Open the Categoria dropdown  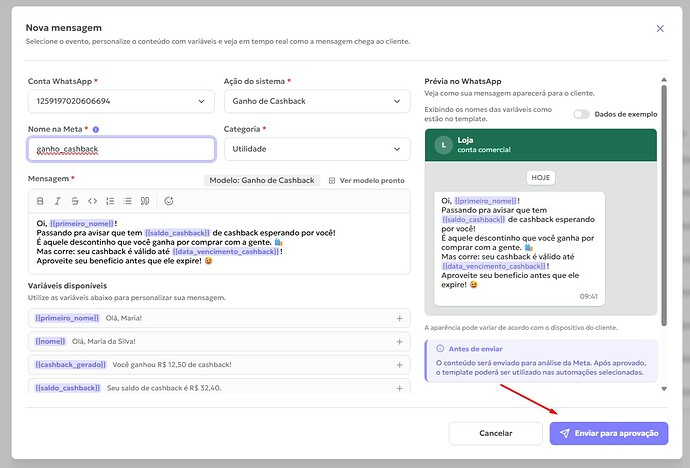click(x=317, y=149)
